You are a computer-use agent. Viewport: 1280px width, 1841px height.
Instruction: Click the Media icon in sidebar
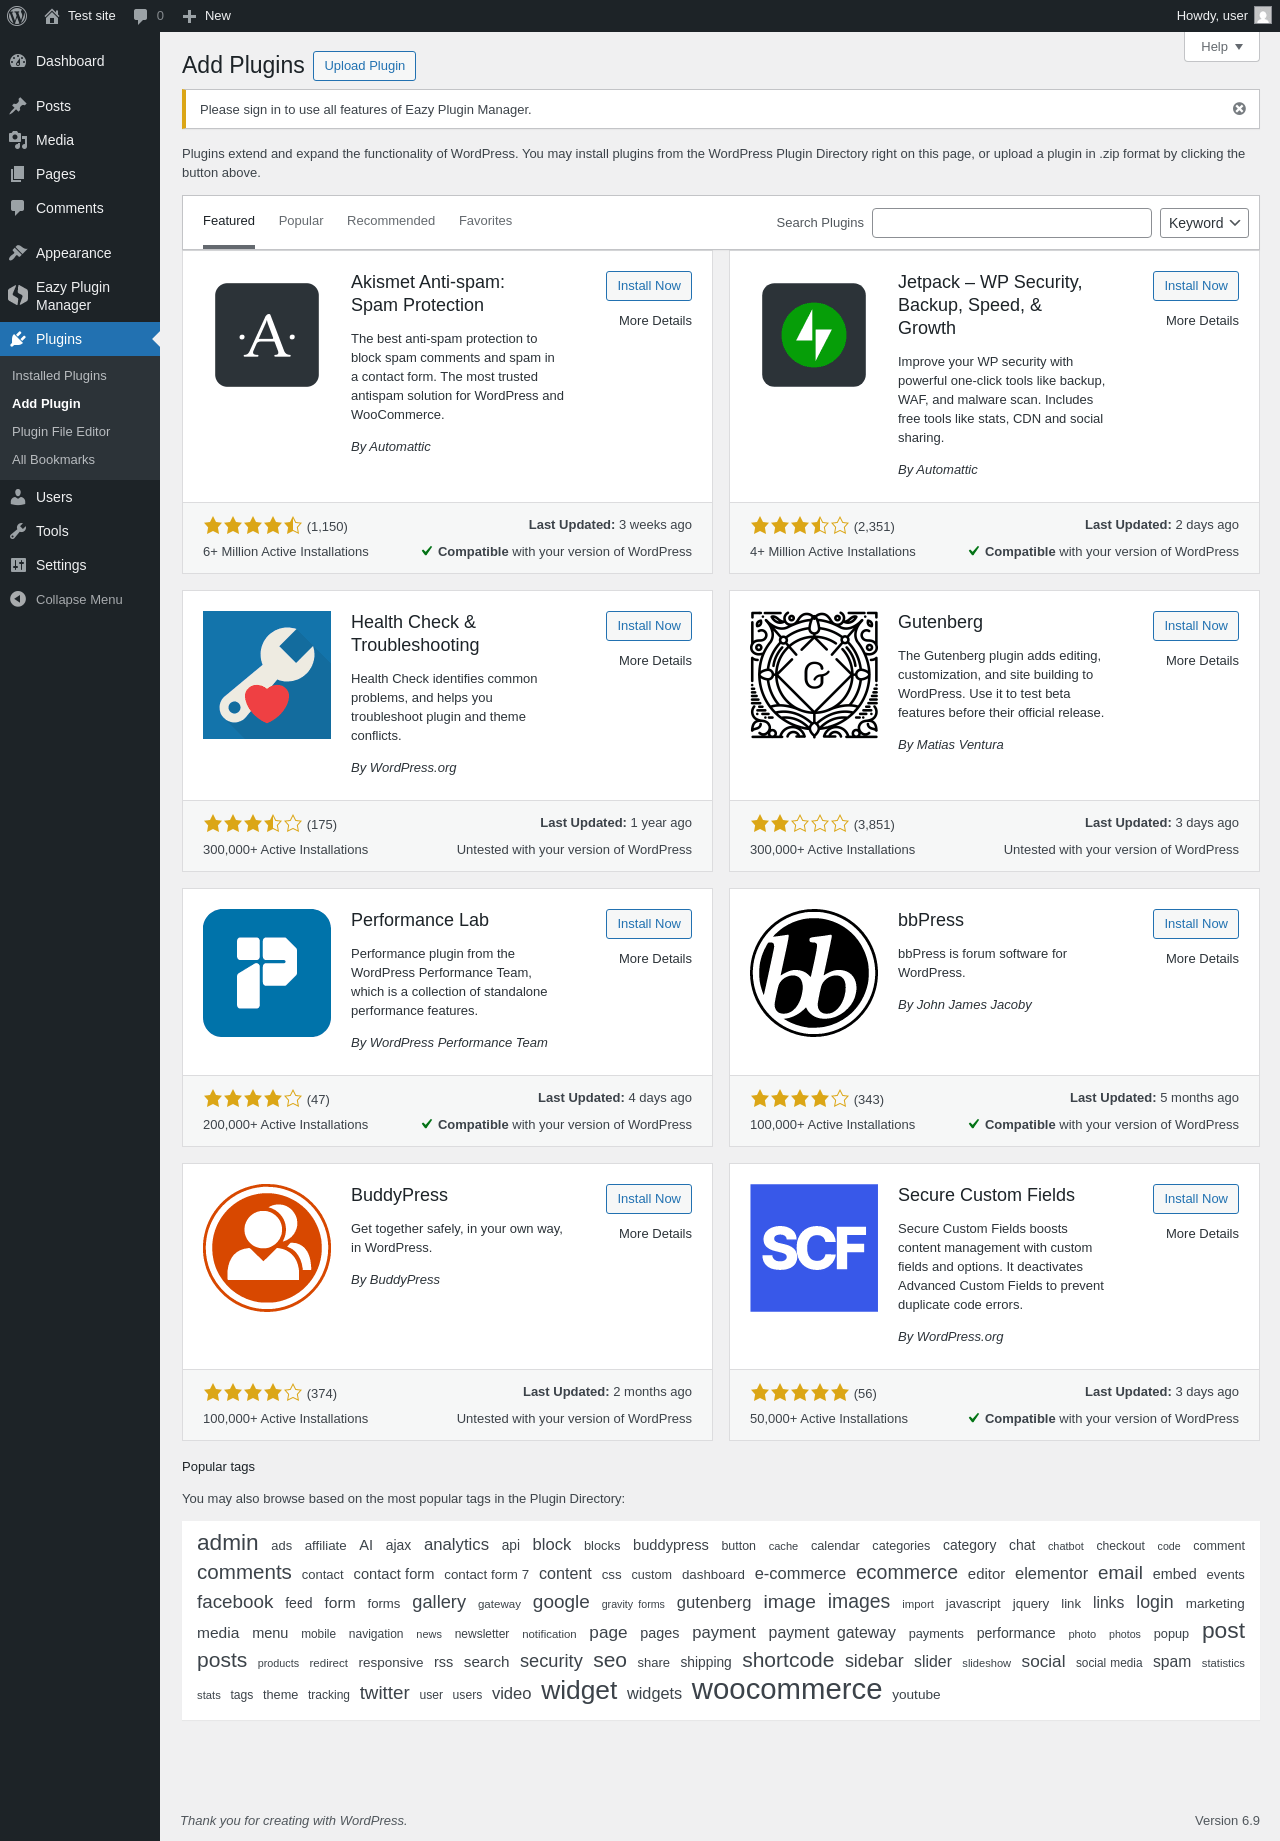click(18, 140)
